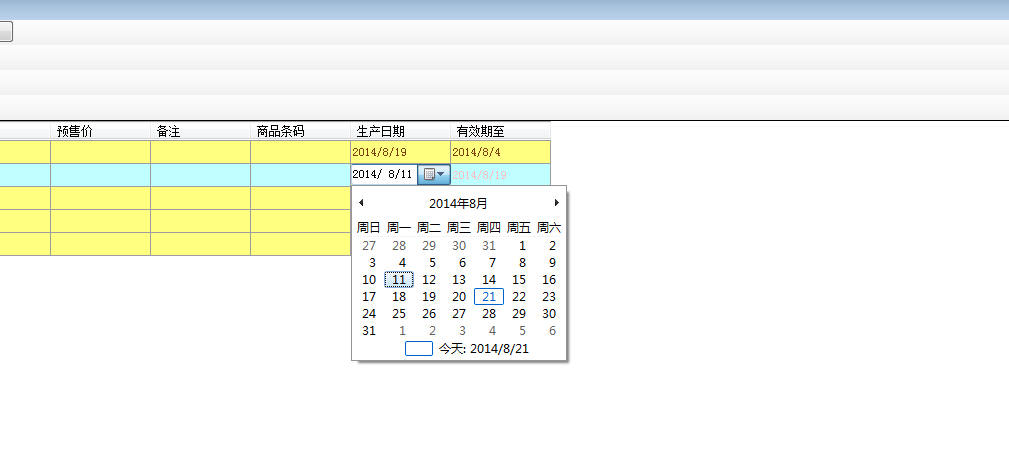Go to next month in calendar
The height and width of the screenshot is (473, 1009).
coord(557,203)
